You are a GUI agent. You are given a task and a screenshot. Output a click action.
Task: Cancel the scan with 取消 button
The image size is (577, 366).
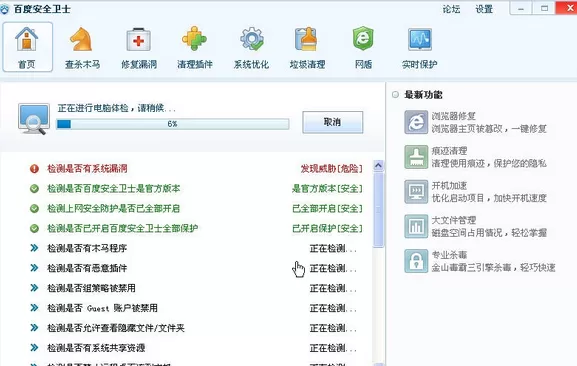point(332,122)
